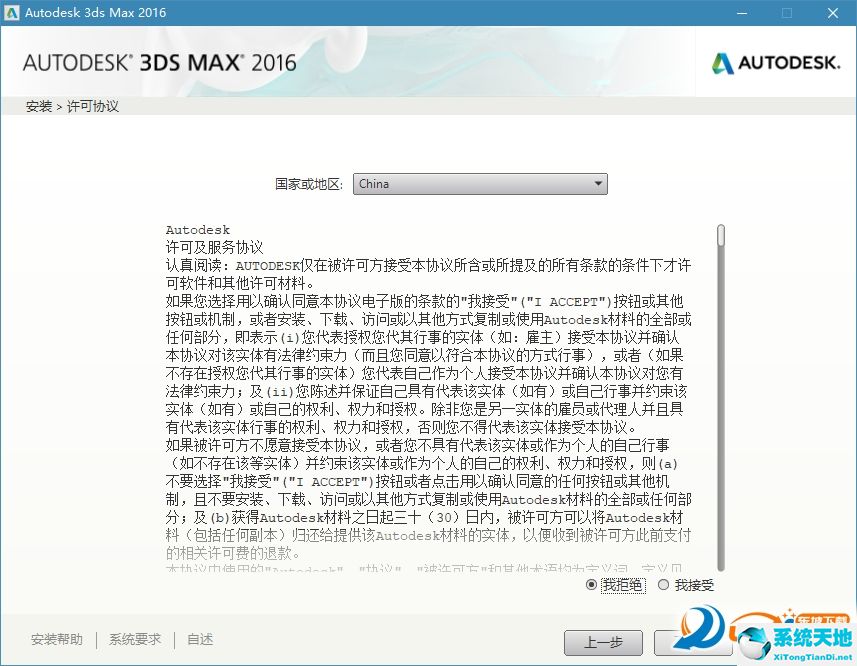Click the 安装 breadcrumb text
Image resolution: width=857 pixels, height=666 pixels.
[39, 106]
